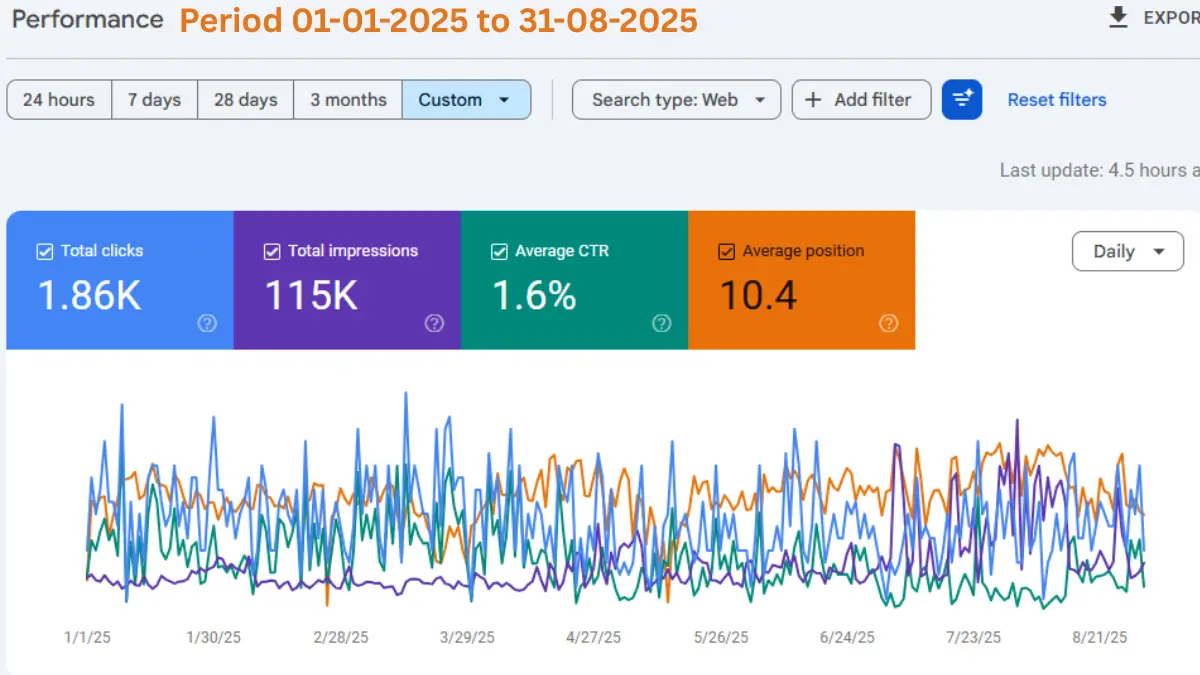Select the 3 months date range
The width and height of the screenshot is (1200, 675).
coord(348,100)
